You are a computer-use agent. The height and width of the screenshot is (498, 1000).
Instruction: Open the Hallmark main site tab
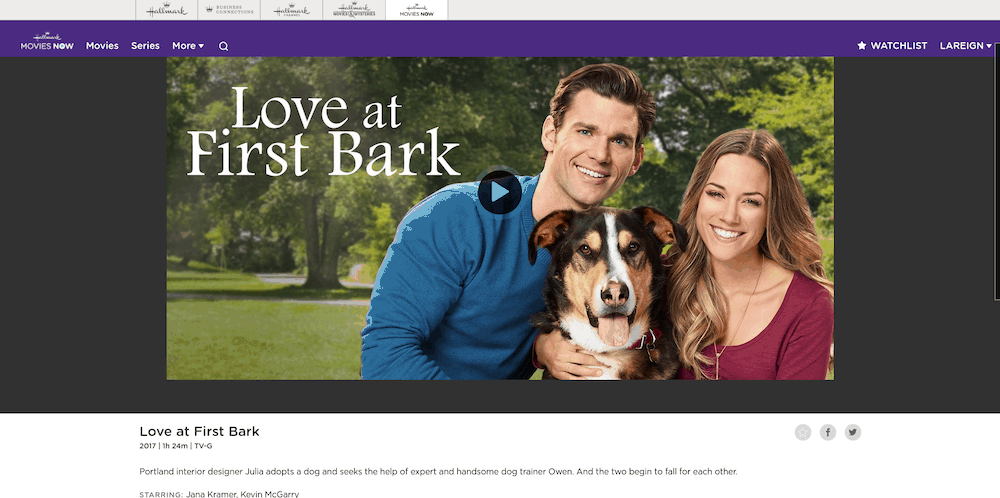click(x=166, y=10)
